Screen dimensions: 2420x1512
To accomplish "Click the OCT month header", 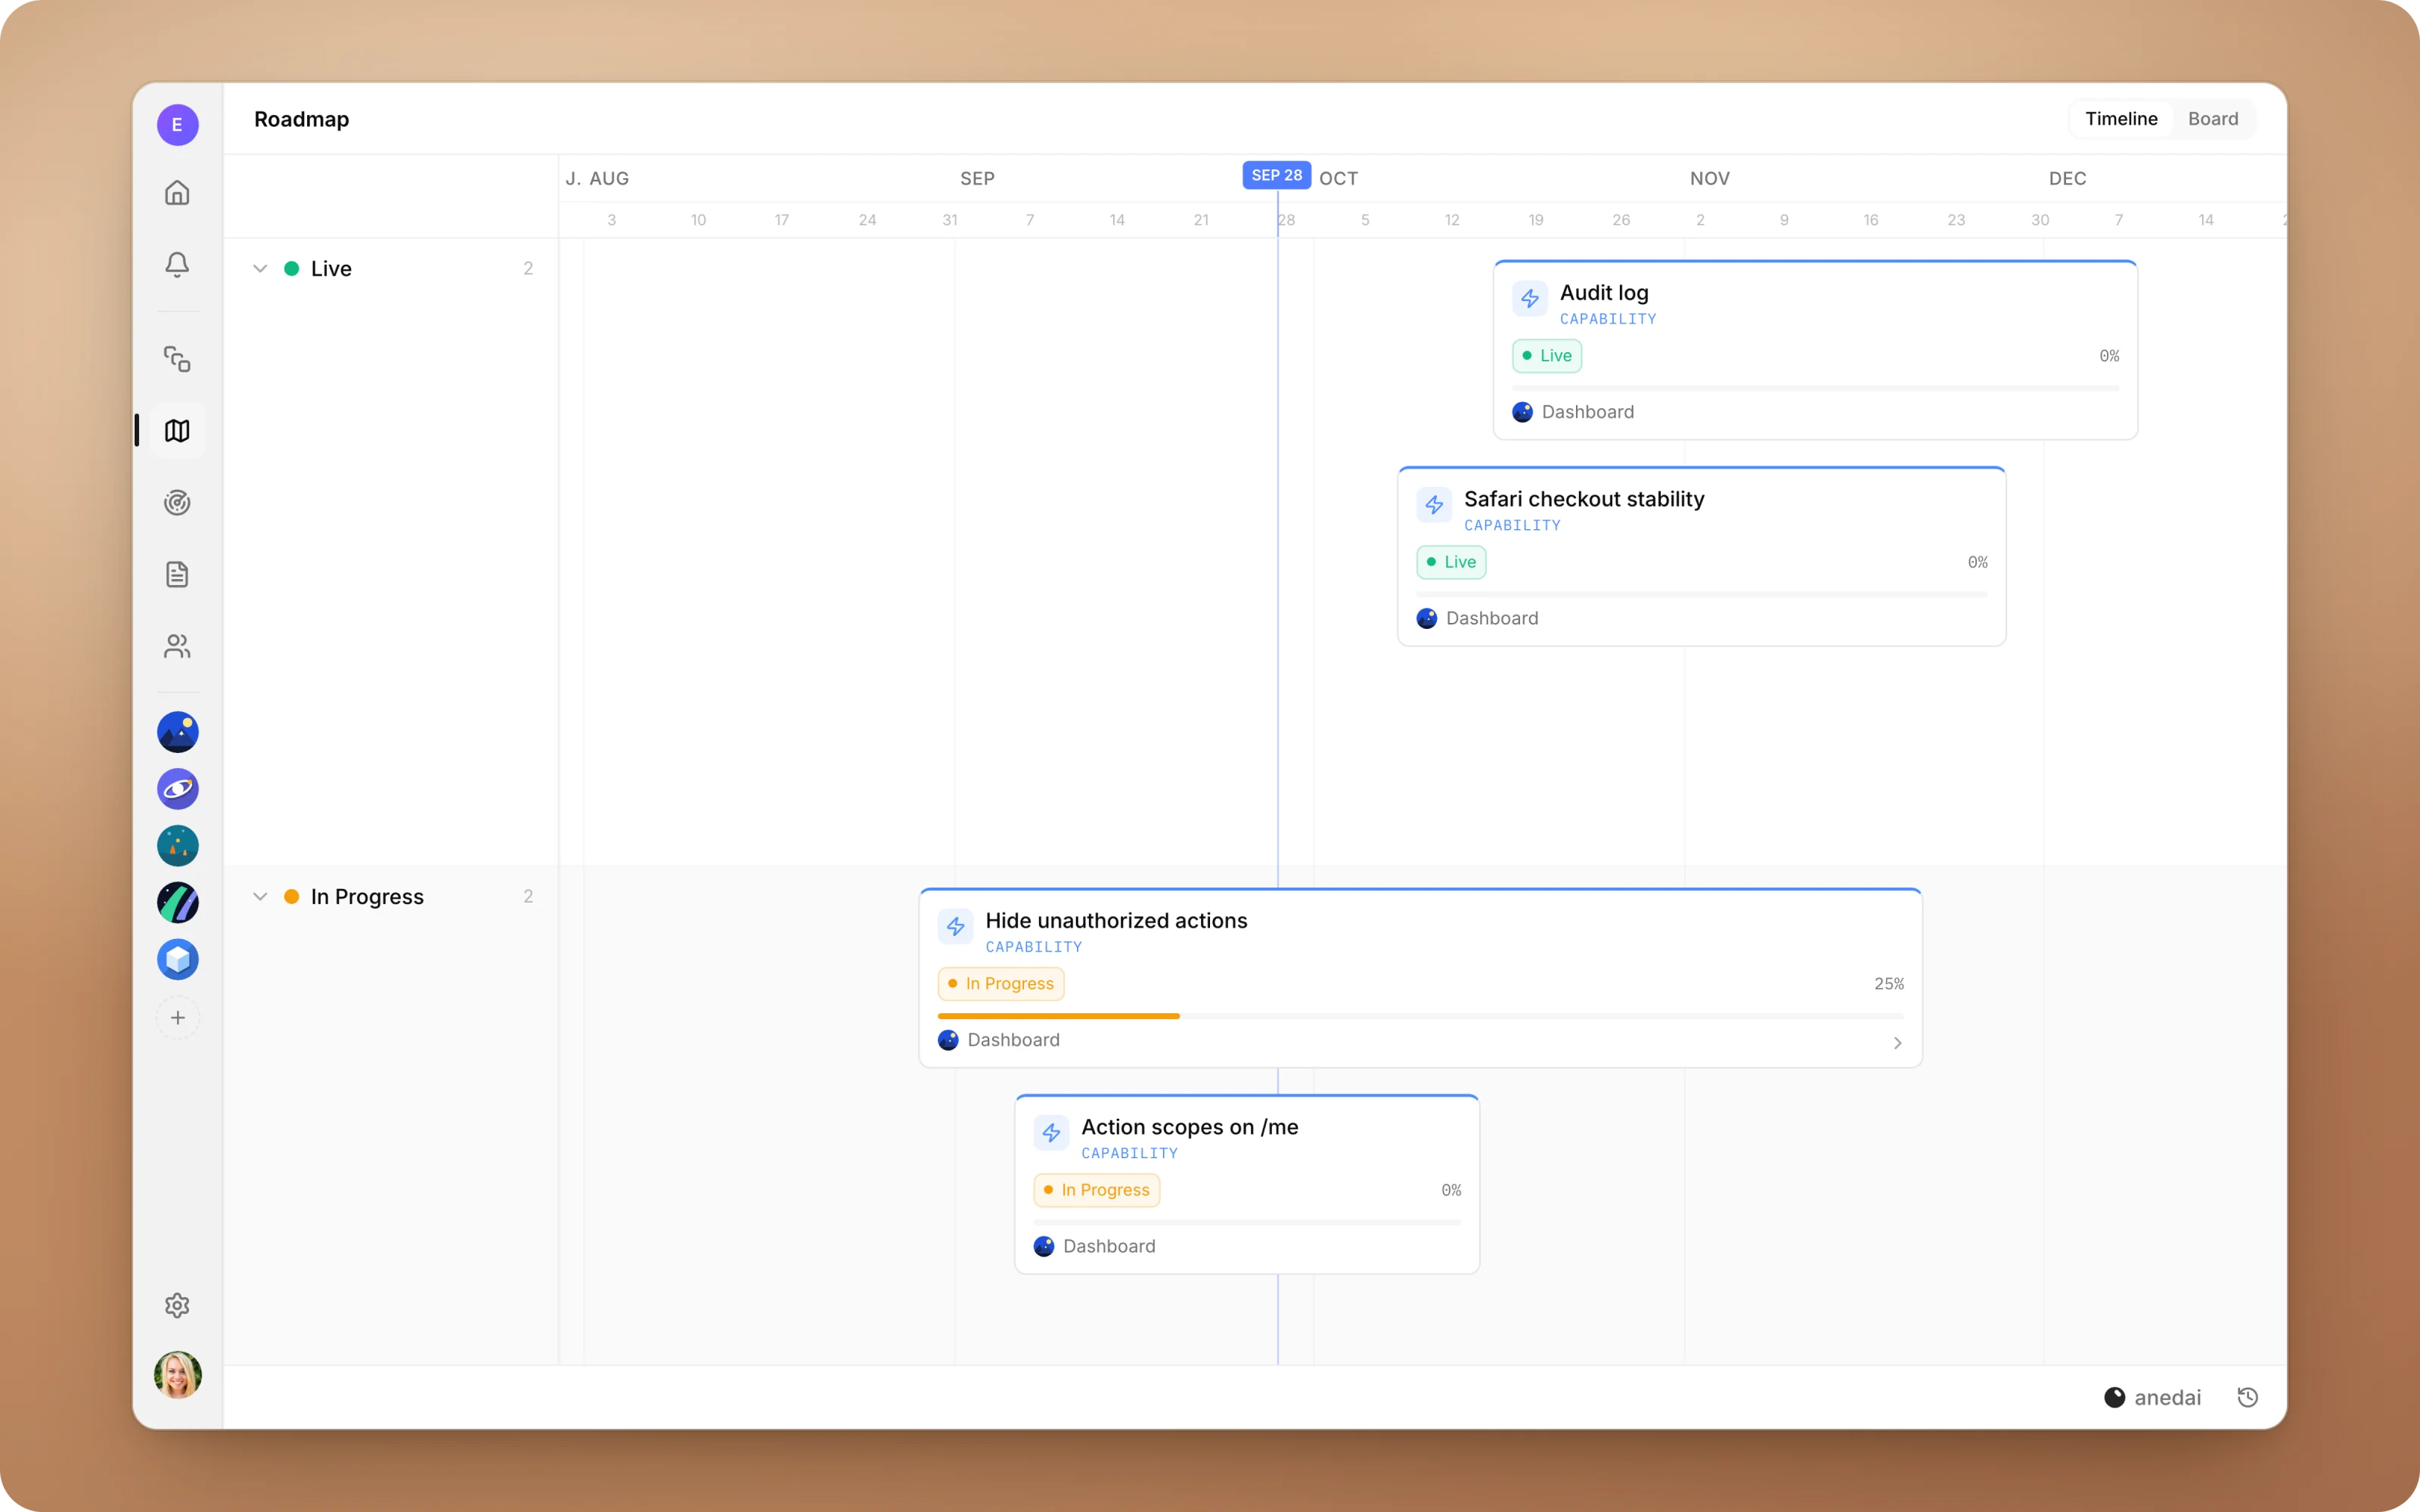I will point(1338,178).
